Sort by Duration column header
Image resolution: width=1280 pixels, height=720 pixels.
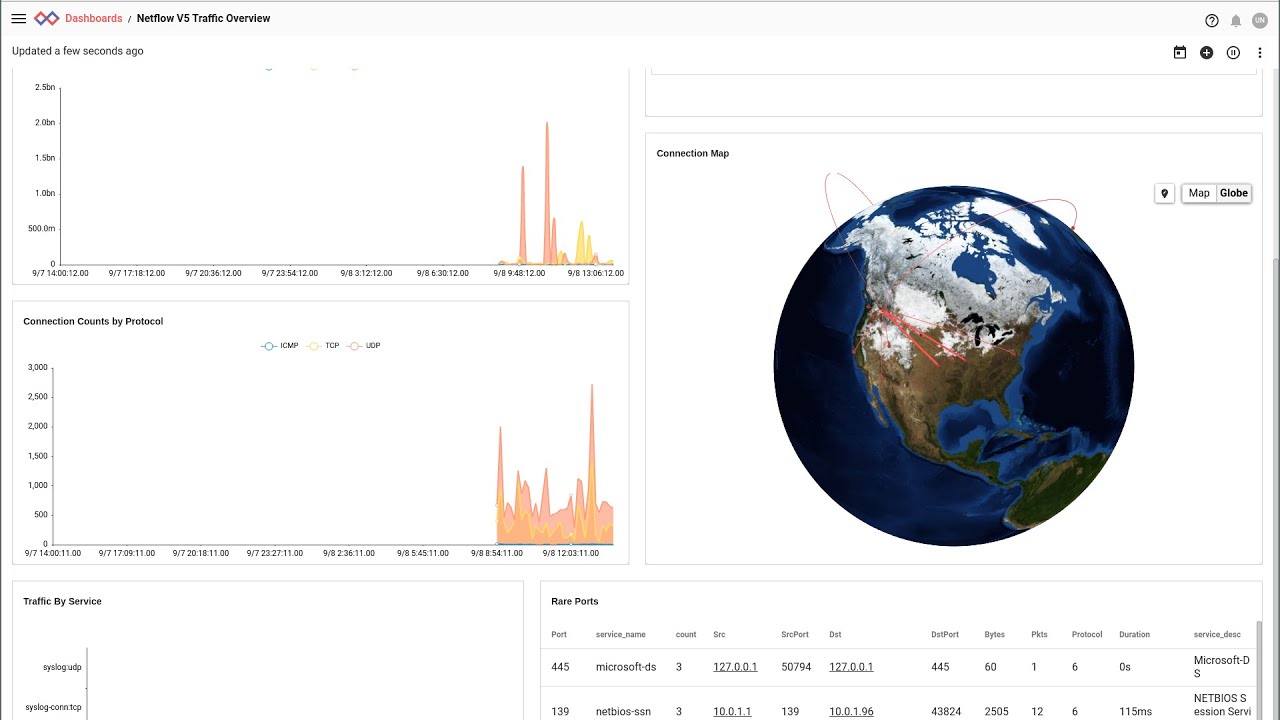click(x=1134, y=634)
